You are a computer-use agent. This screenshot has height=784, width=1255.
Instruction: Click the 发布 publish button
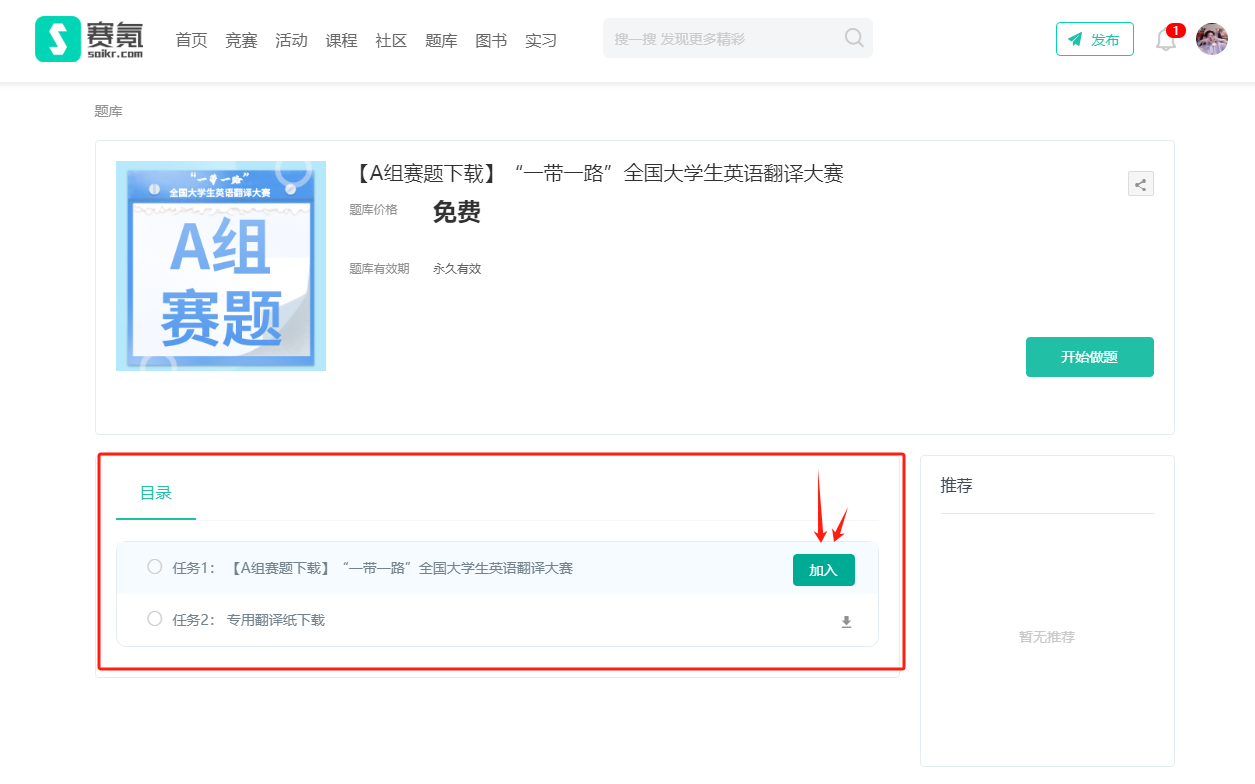coord(1094,39)
